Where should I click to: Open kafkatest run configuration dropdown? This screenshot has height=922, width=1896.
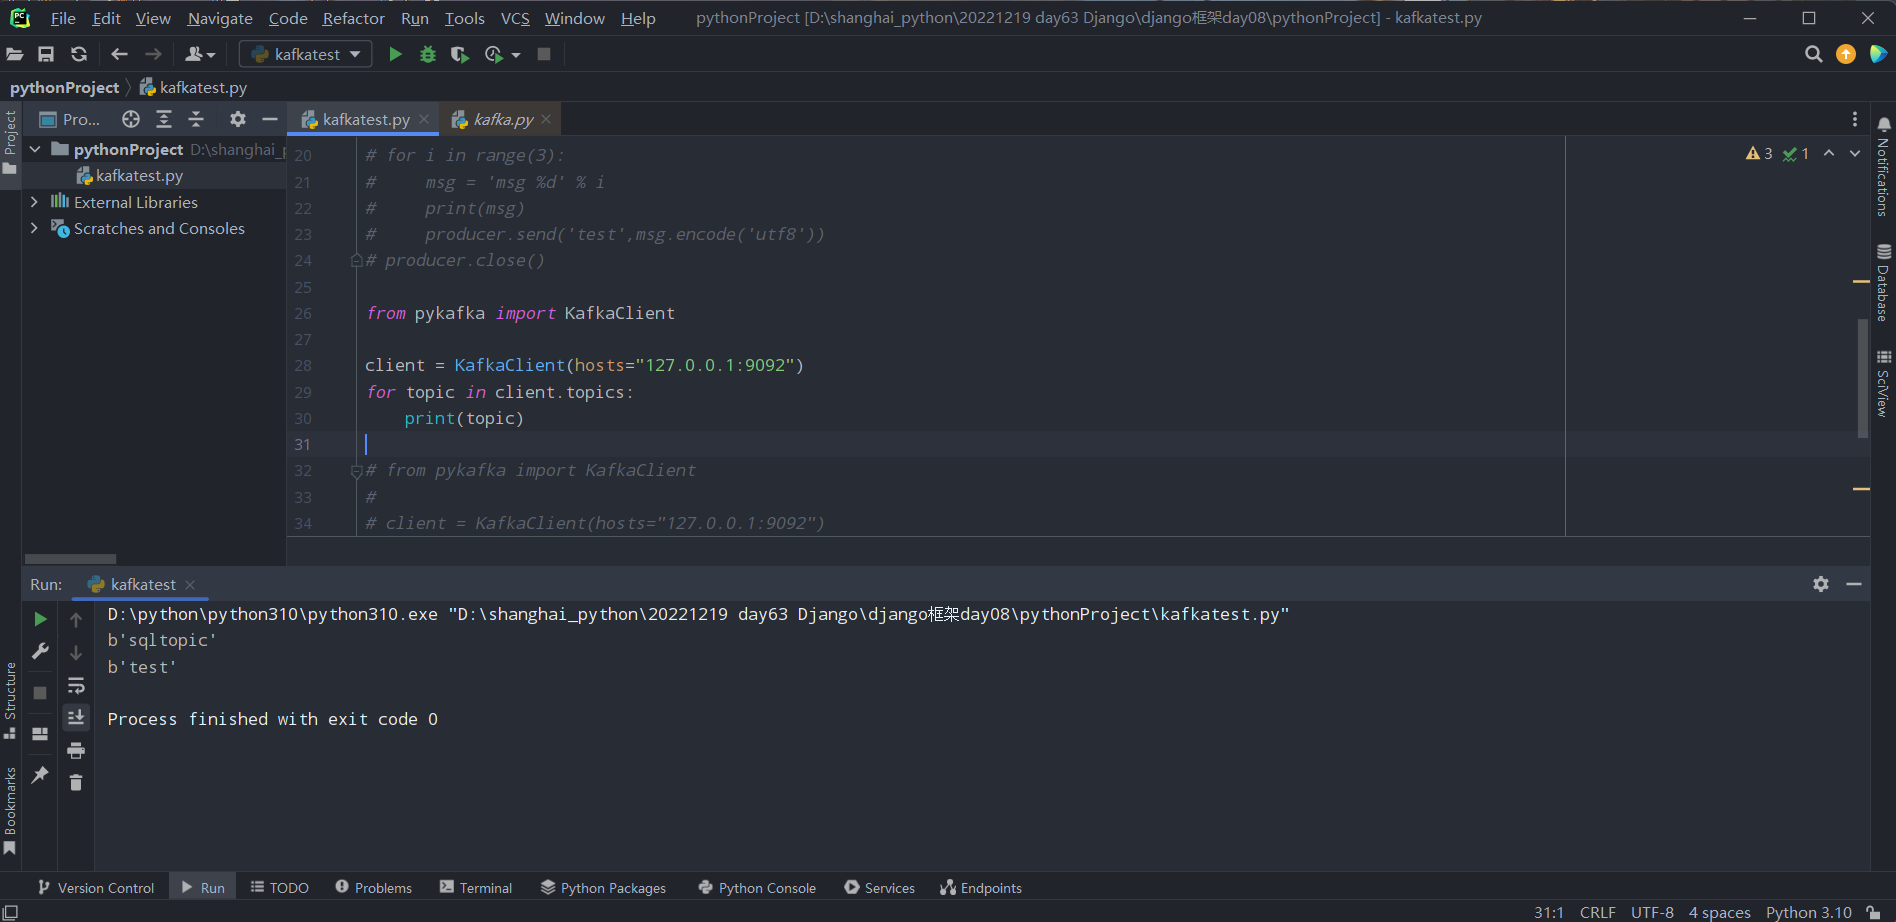tap(306, 54)
